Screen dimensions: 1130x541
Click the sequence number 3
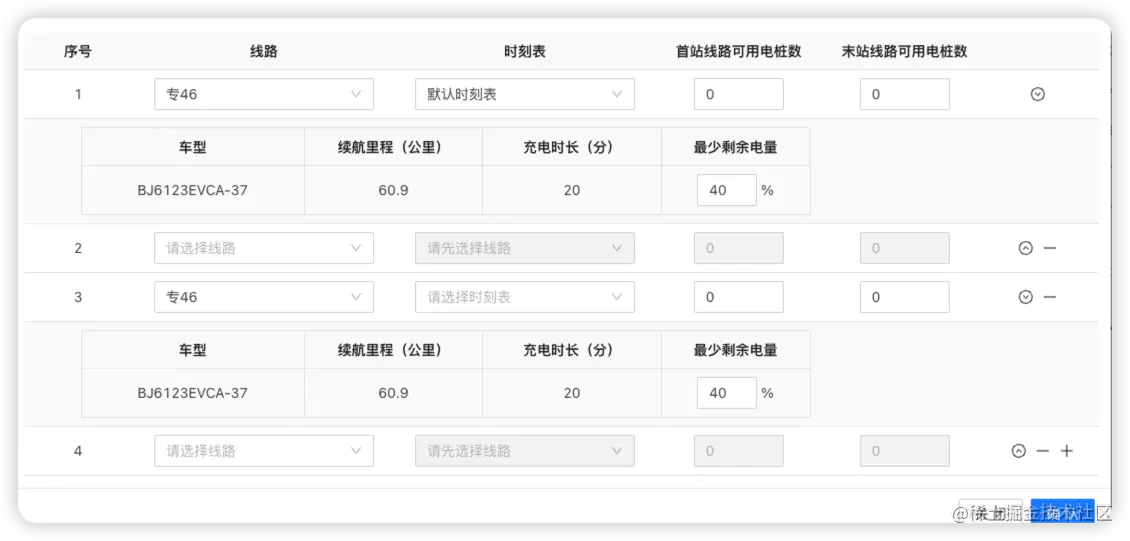78,297
